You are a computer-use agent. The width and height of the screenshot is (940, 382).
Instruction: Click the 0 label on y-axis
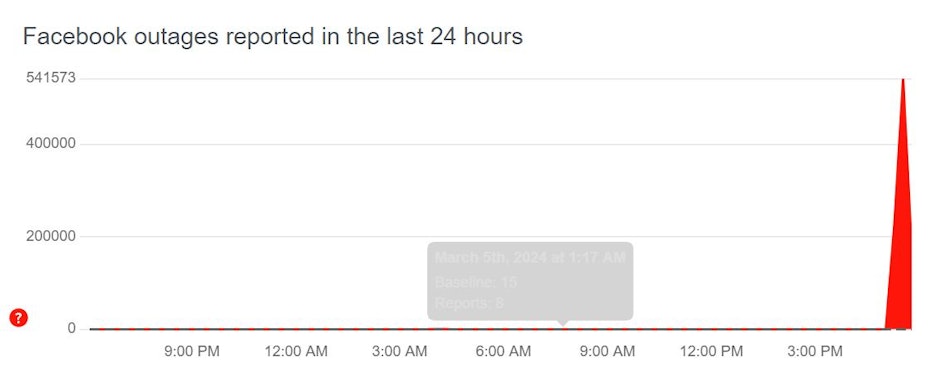point(72,329)
